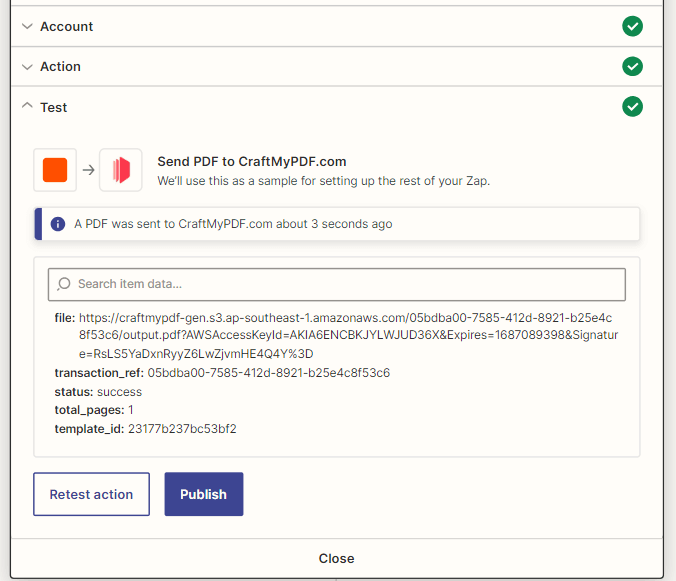Click the green checkmark beside Account
Viewport: 676px width, 581px height.
632,26
